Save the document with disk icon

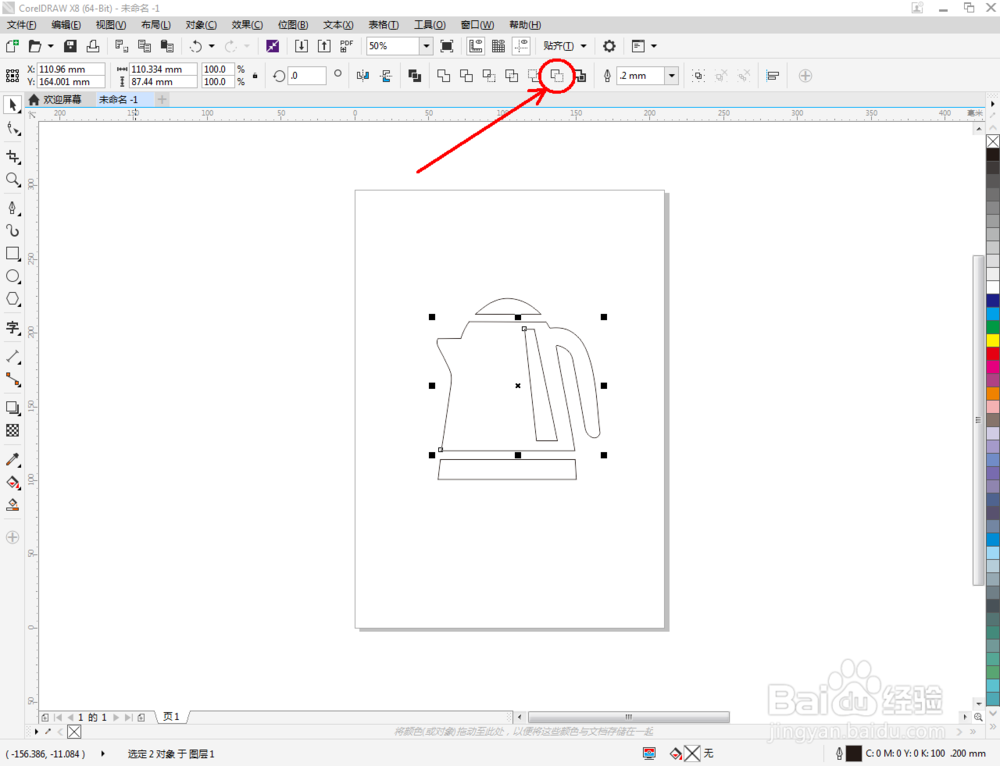coord(70,46)
